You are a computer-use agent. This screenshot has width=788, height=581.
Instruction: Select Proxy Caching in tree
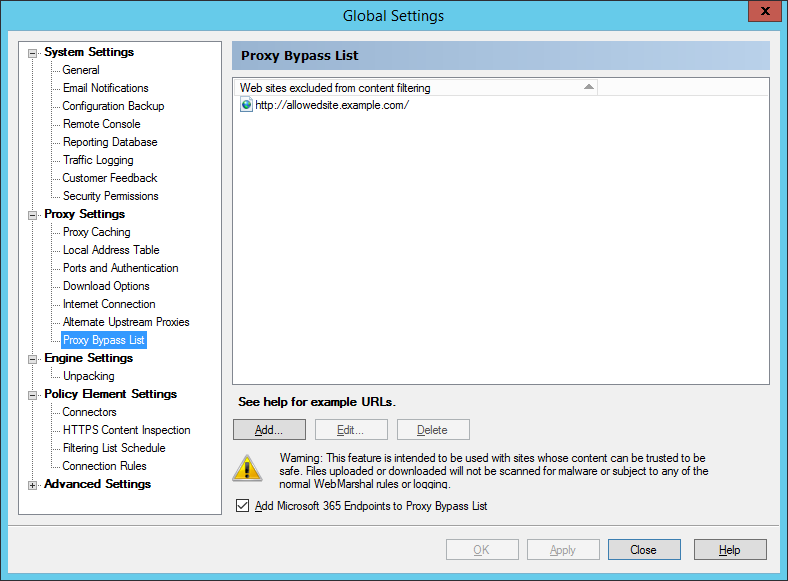pyautogui.click(x=96, y=232)
